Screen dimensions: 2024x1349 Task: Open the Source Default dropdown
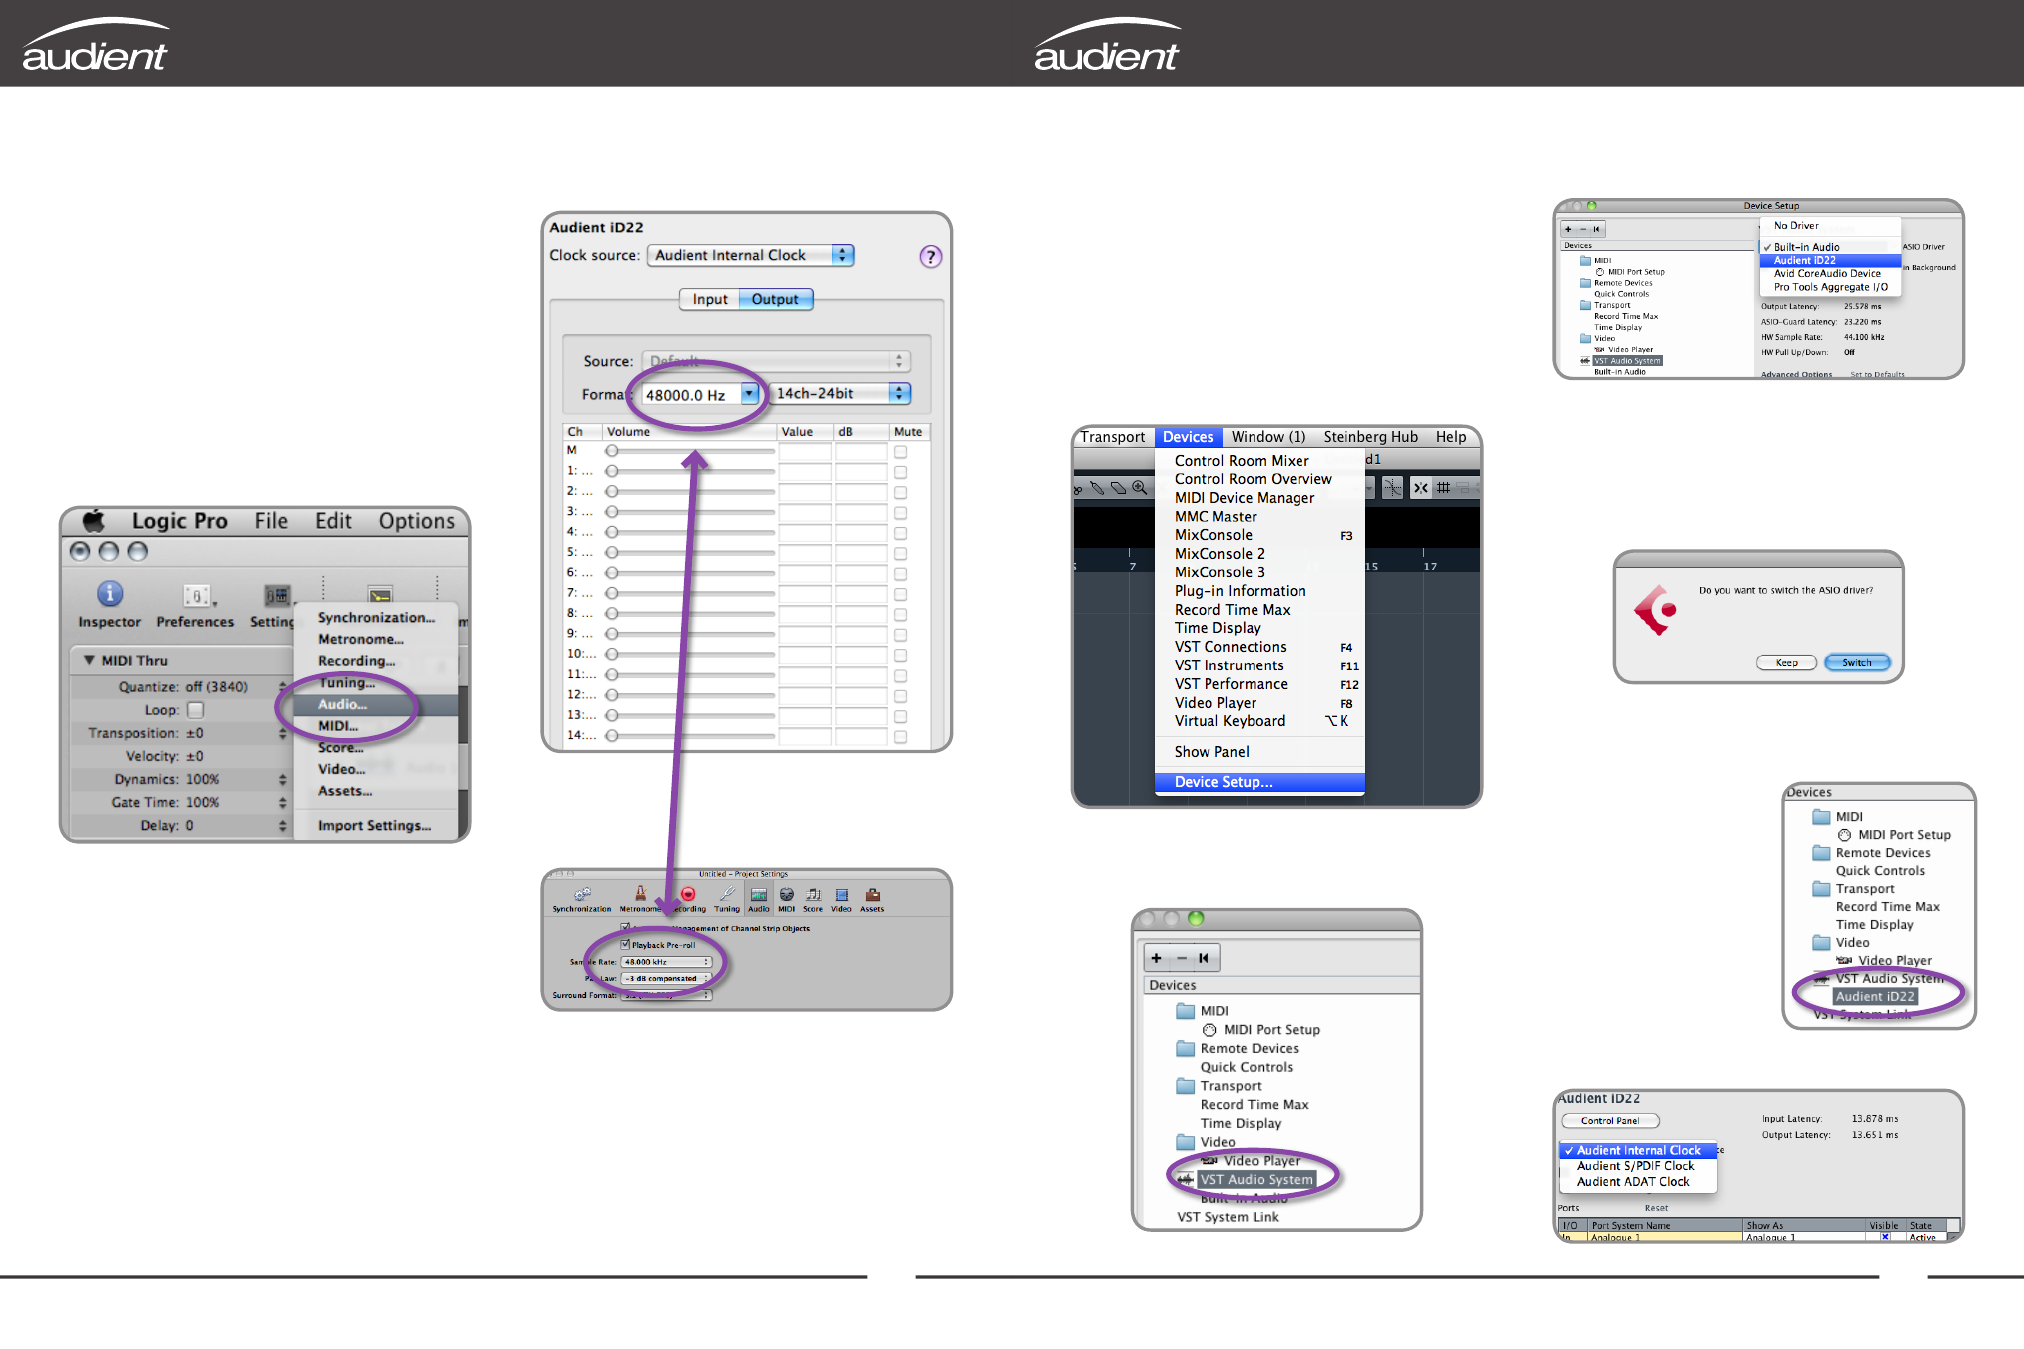click(776, 361)
